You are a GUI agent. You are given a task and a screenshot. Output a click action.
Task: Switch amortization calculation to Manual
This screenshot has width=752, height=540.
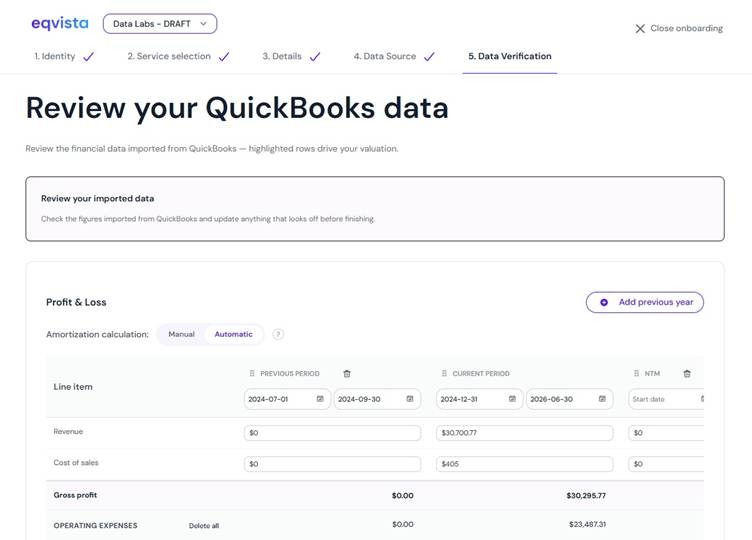pyautogui.click(x=181, y=334)
